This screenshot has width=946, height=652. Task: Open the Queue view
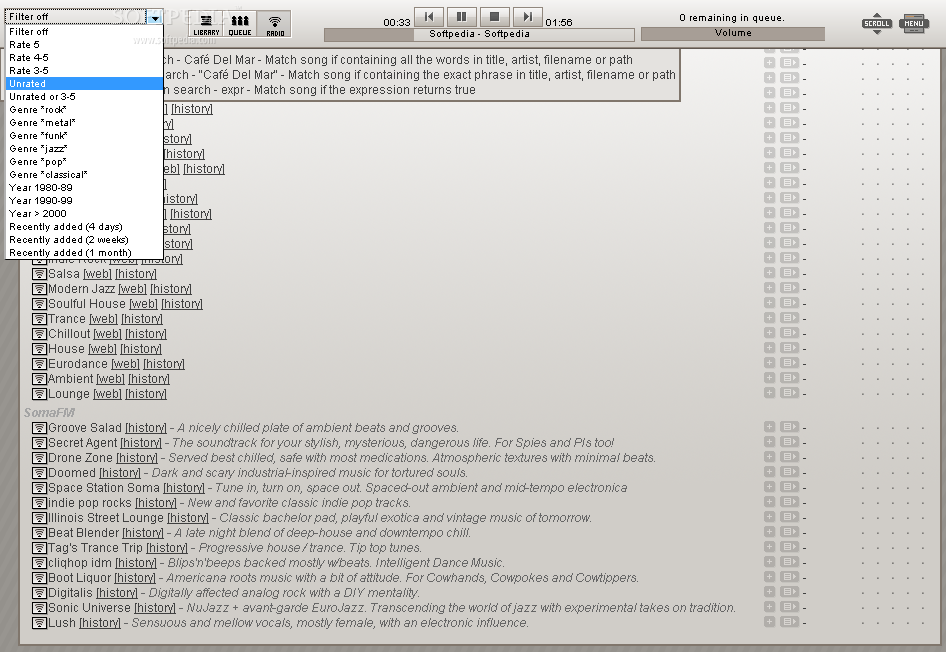click(240, 25)
